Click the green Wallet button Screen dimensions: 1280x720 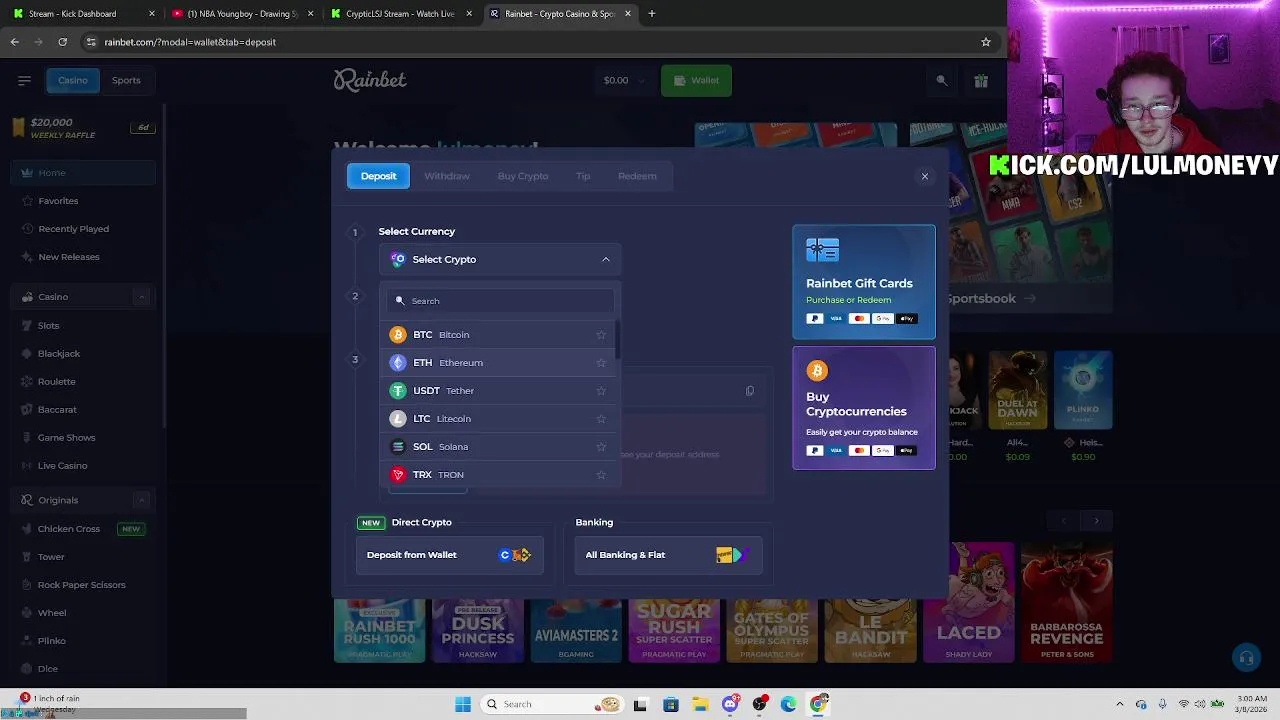[x=696, y=80]
